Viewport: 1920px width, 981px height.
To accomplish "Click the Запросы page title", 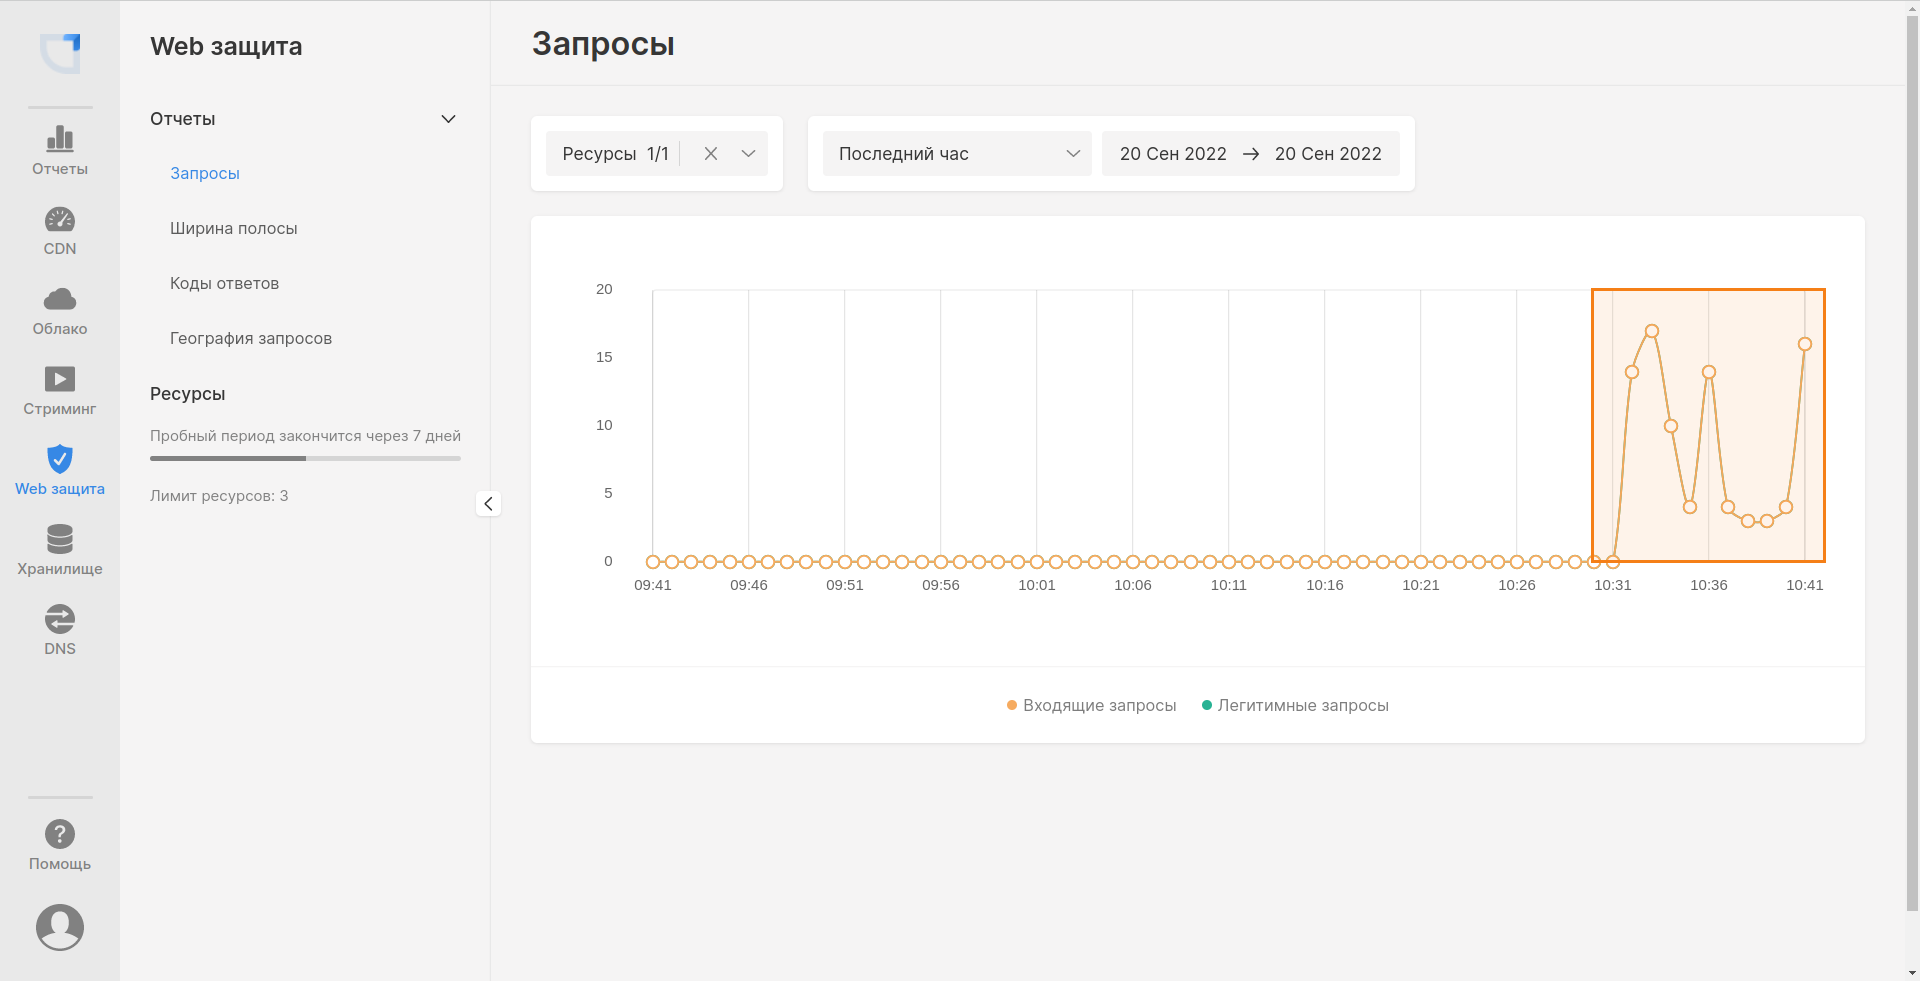I will (603, 44).
